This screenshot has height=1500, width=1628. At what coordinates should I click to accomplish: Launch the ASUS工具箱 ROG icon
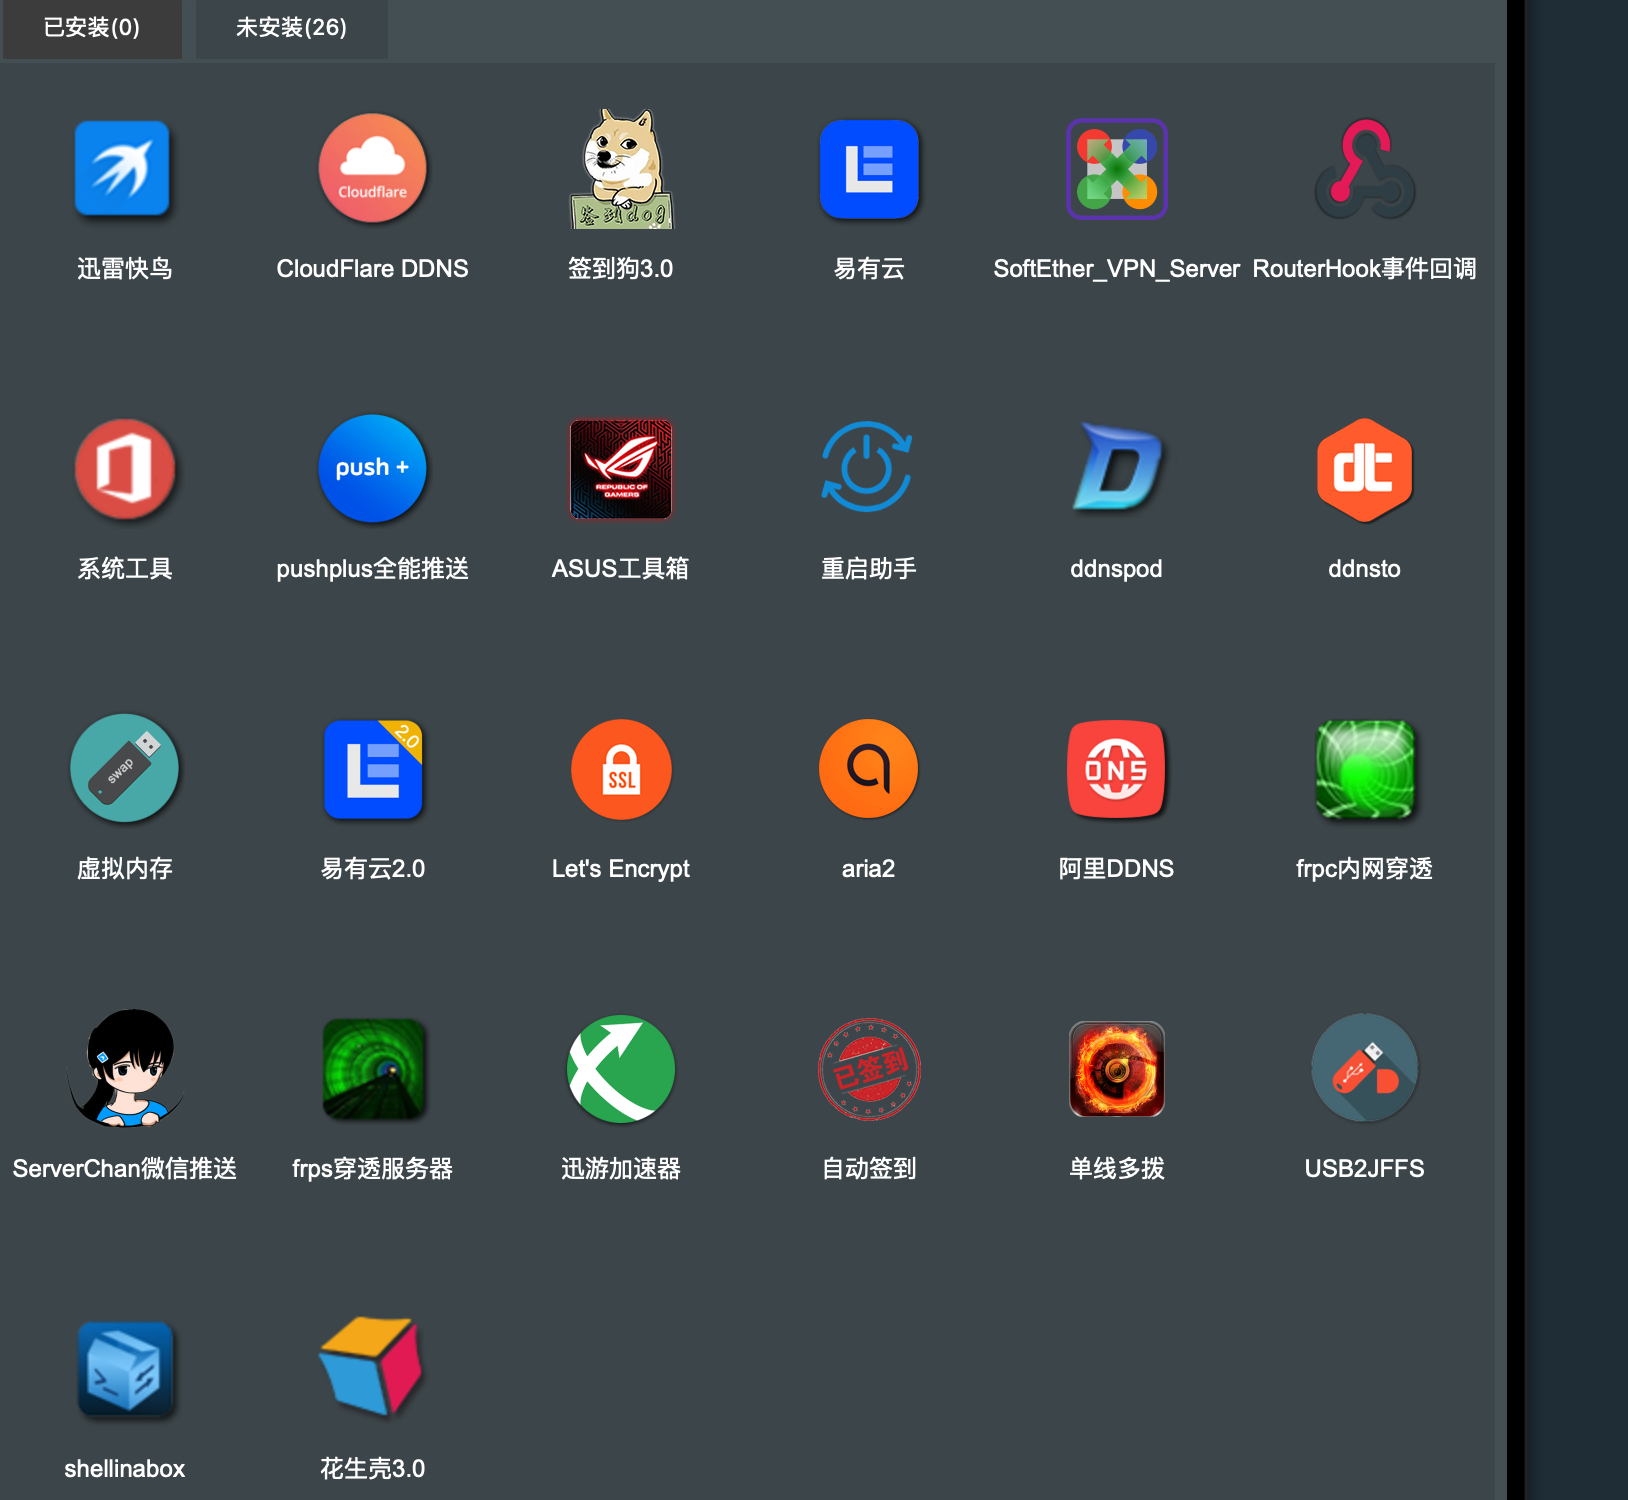621,468
